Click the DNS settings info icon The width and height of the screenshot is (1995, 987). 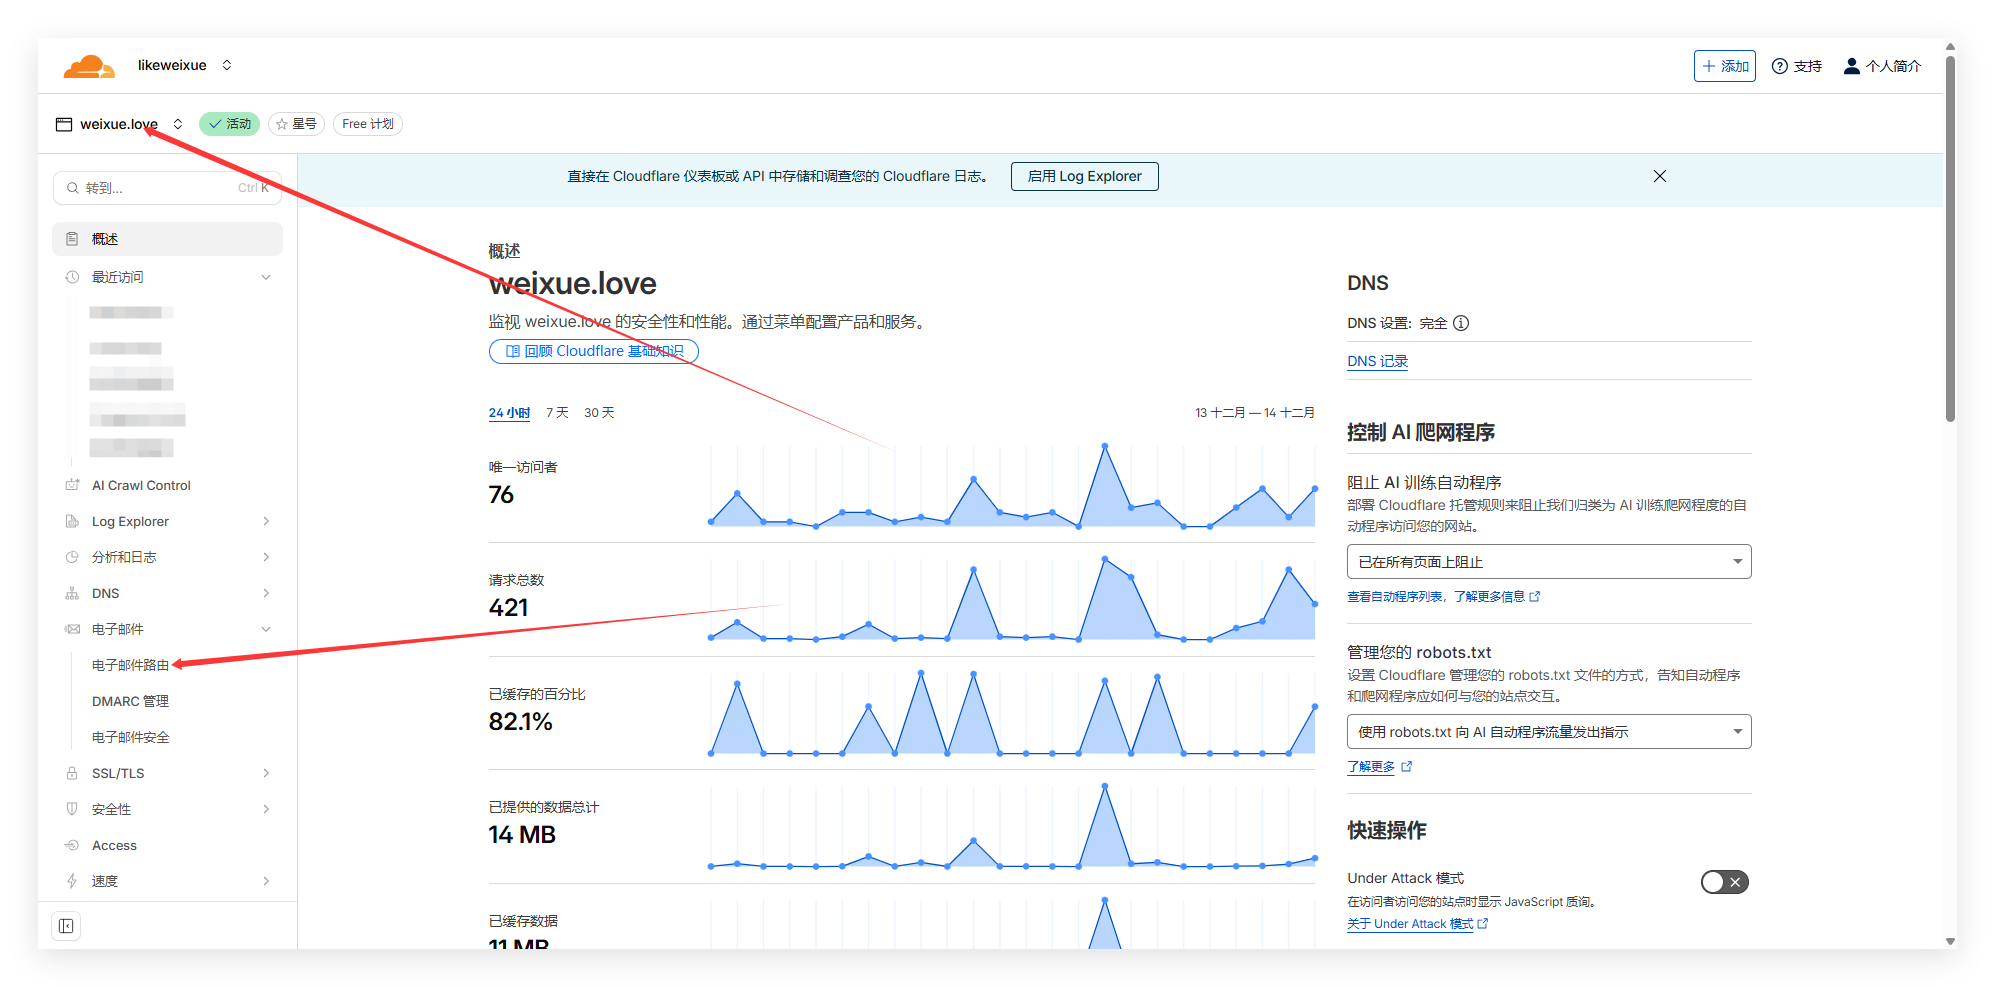pos(1461,323)
